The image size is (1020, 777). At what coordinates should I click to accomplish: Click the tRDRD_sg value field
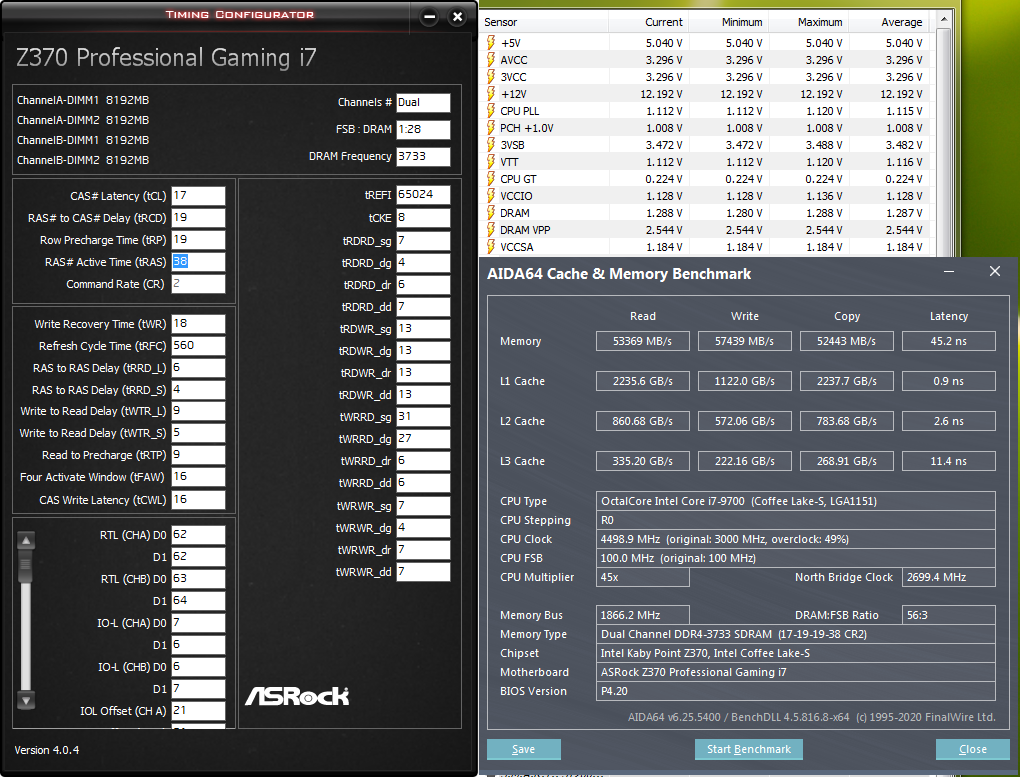pos(423,241)
